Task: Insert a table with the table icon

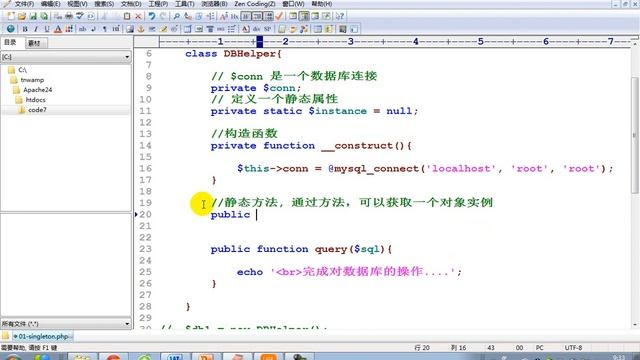Action: [x=187, y=29]
